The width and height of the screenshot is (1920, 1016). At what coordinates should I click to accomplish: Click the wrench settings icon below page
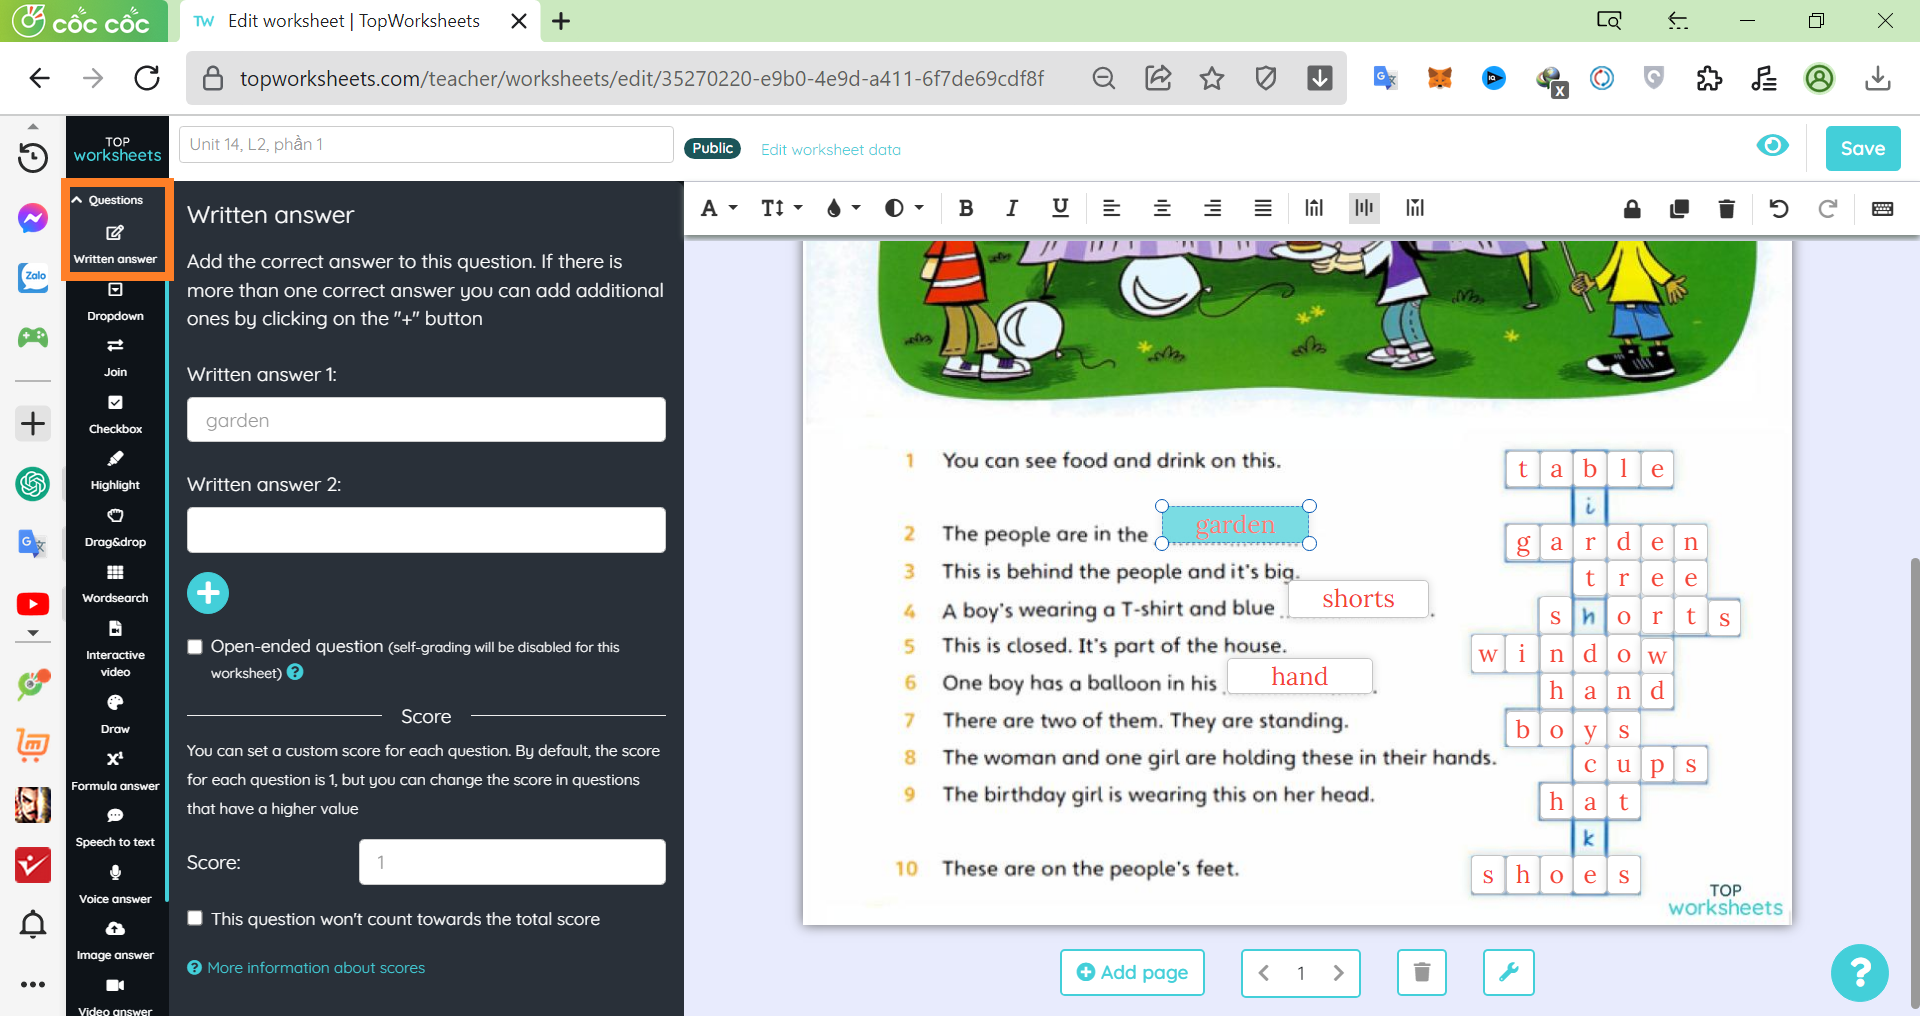tap(1508, 972)
